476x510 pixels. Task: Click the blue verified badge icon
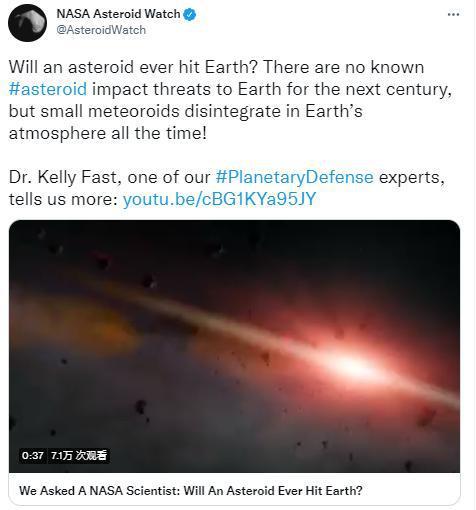(x=190, y=14)
